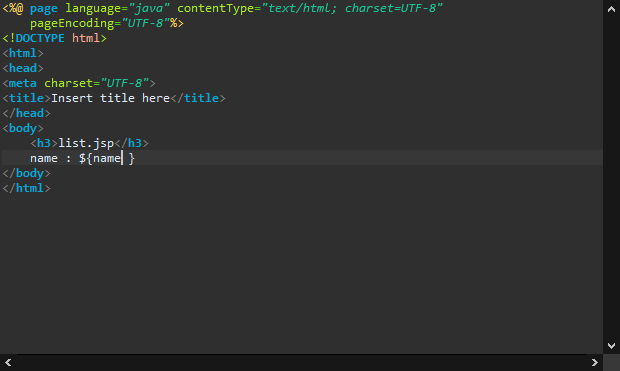620x371 pixels.
Task: Click the '${name }' expression
Action: [x=107, y=159]
